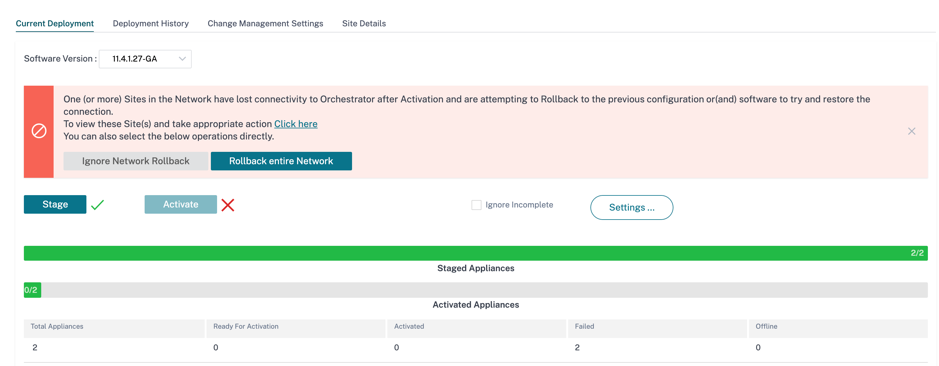939x366 pixels.
Task: Tick the Ignore Incomplete checkbox
Action: tap(477, 205)
